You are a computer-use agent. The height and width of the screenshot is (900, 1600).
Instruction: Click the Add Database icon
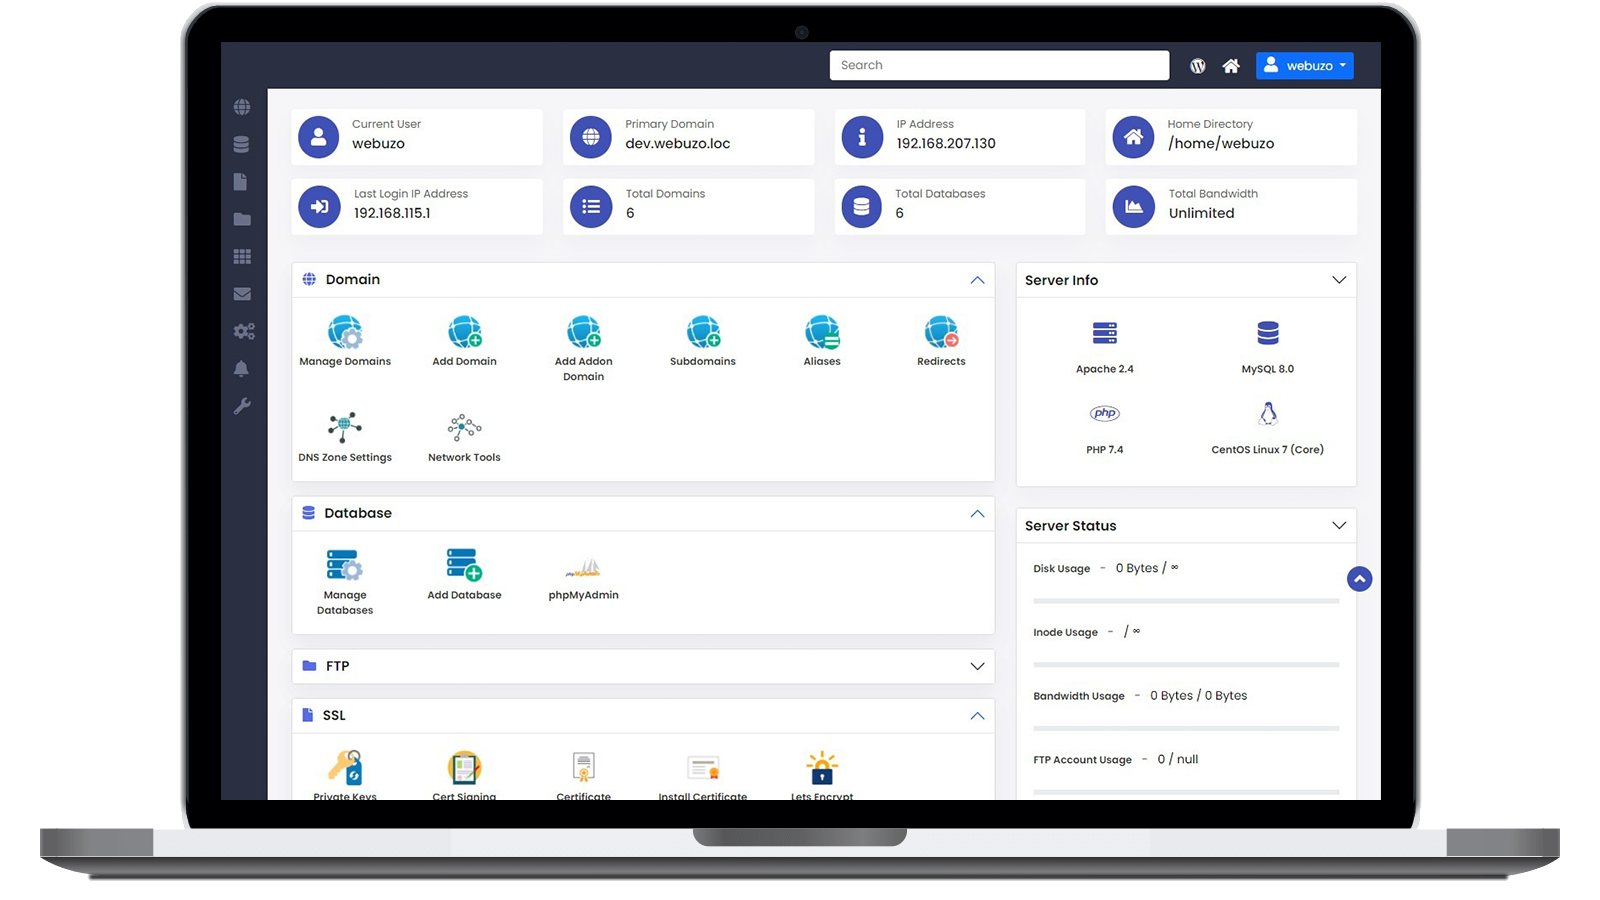click(x=464, y=566)
